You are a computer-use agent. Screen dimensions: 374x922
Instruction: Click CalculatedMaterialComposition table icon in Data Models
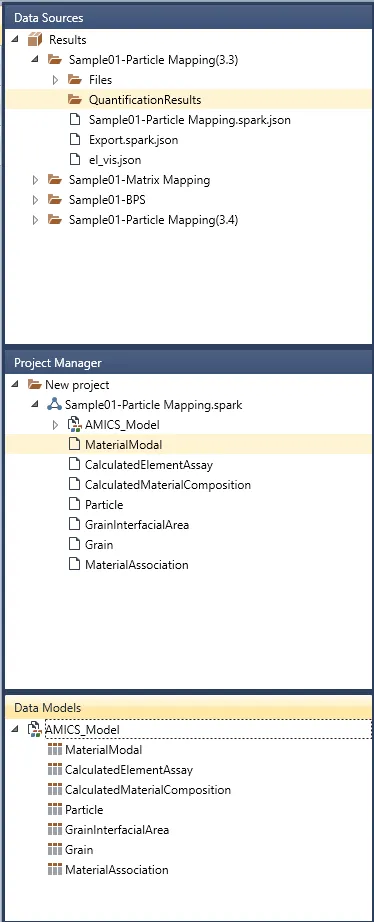55,790
